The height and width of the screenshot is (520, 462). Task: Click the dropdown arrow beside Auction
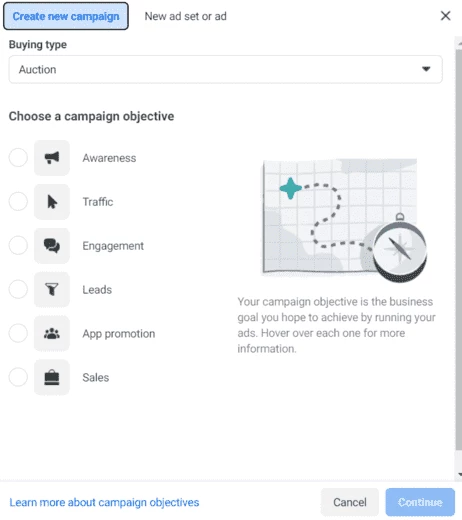[426, 69]
